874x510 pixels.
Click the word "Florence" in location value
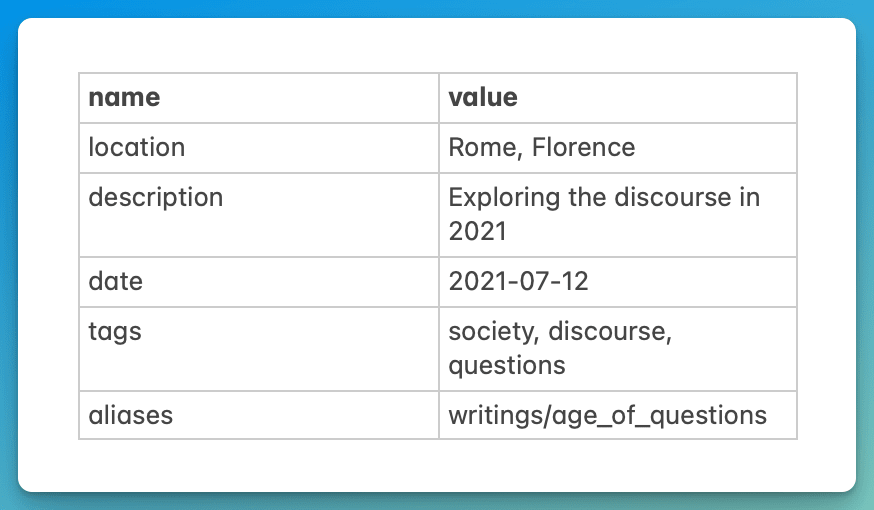[x=583, y=148]
